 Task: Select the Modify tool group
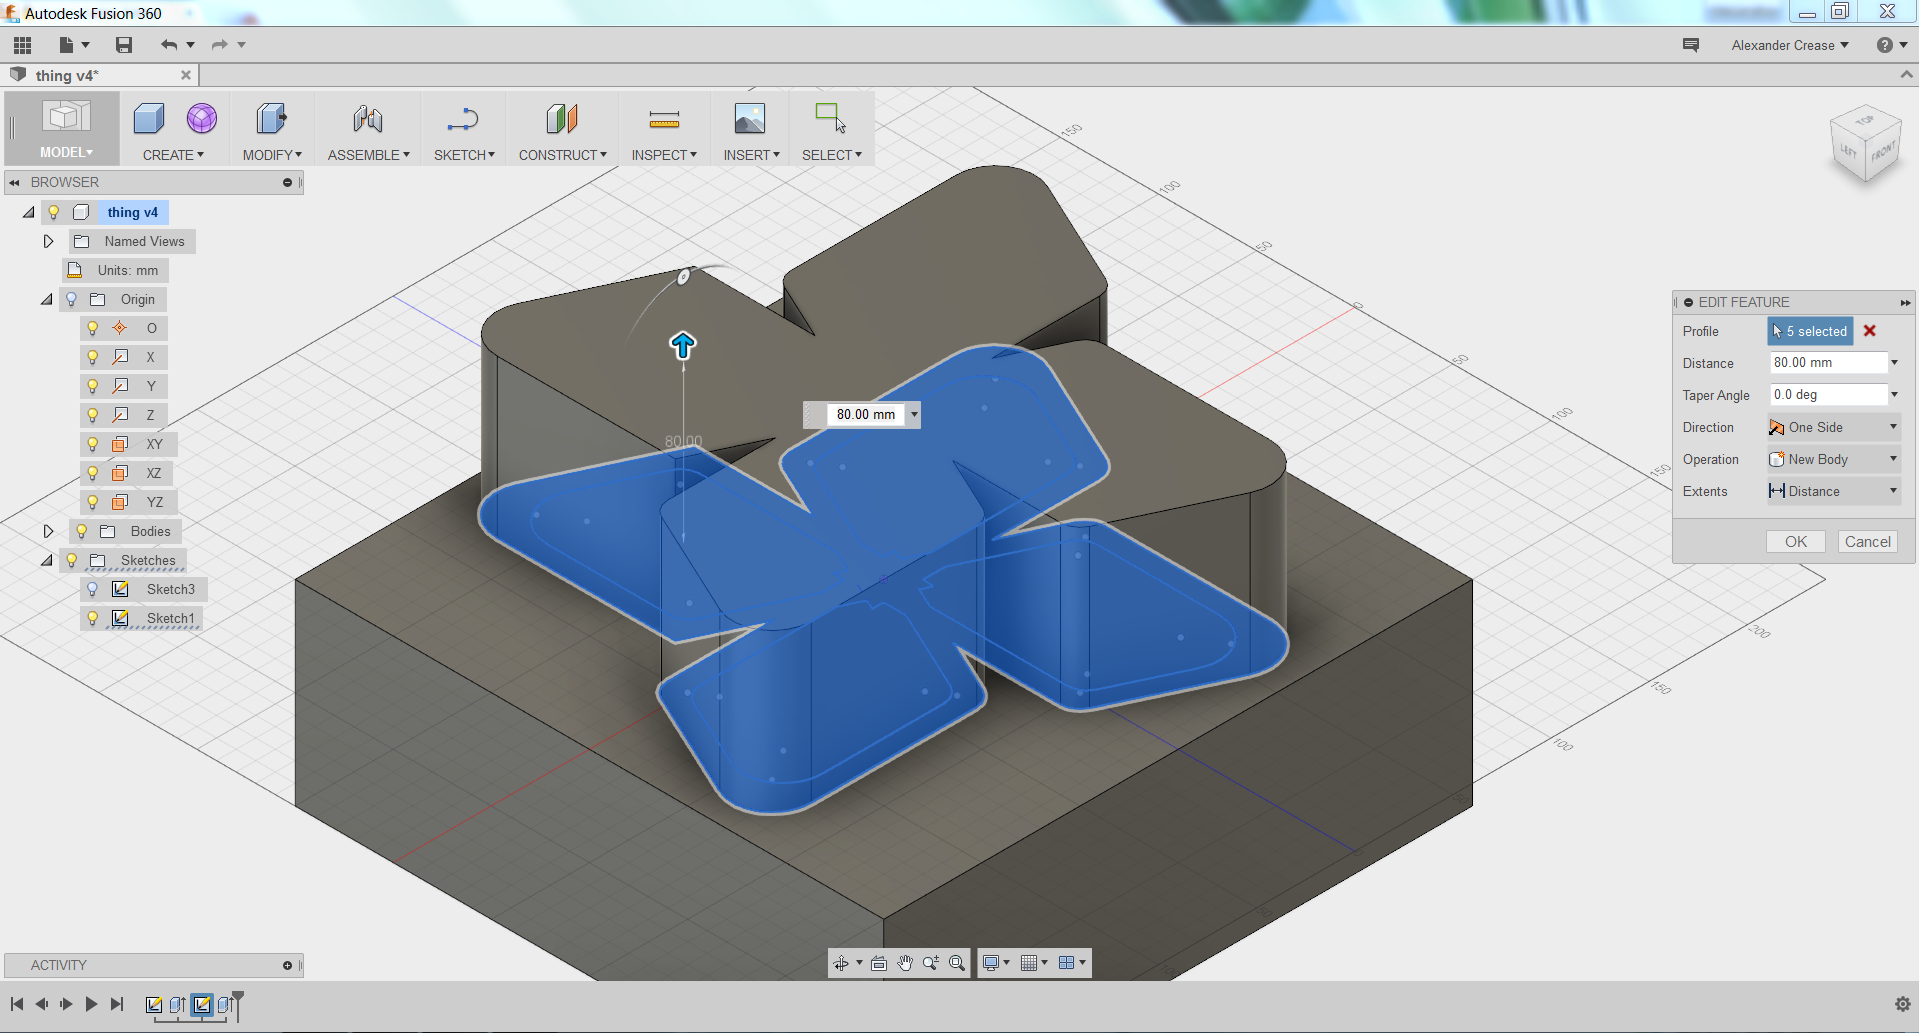[271, 154]
